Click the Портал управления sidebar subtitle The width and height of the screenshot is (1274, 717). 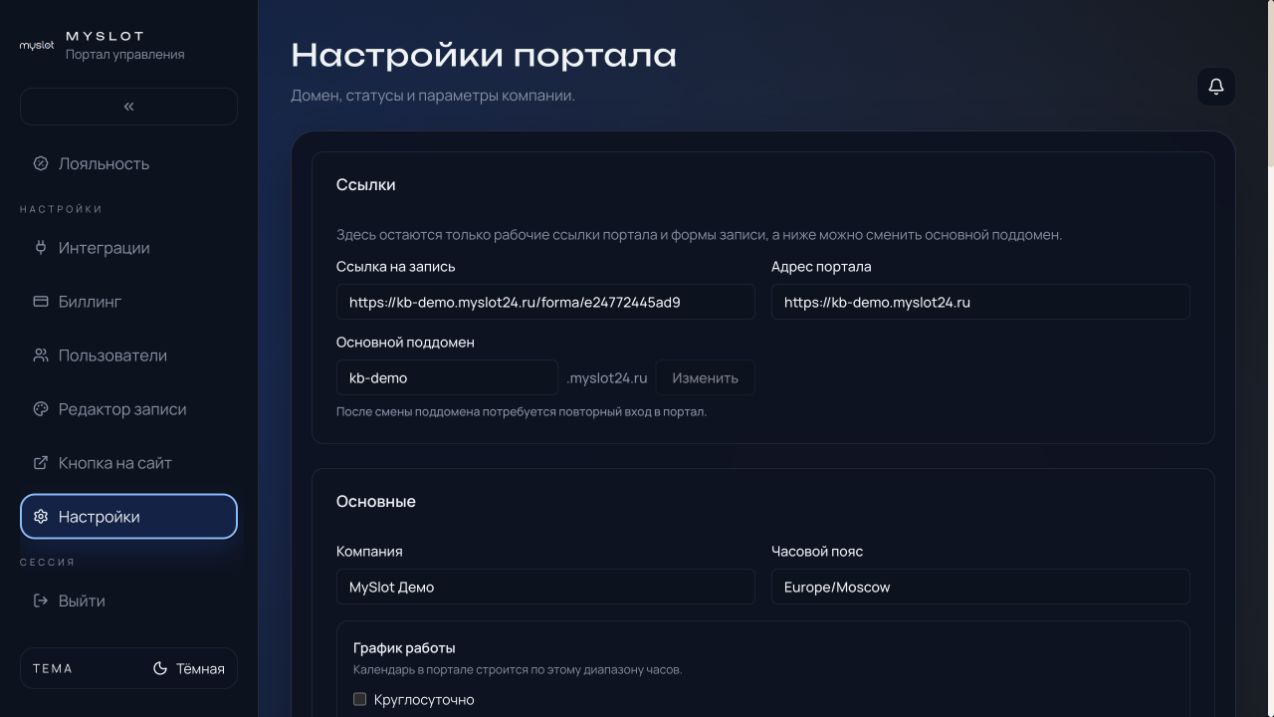point(125,55)
